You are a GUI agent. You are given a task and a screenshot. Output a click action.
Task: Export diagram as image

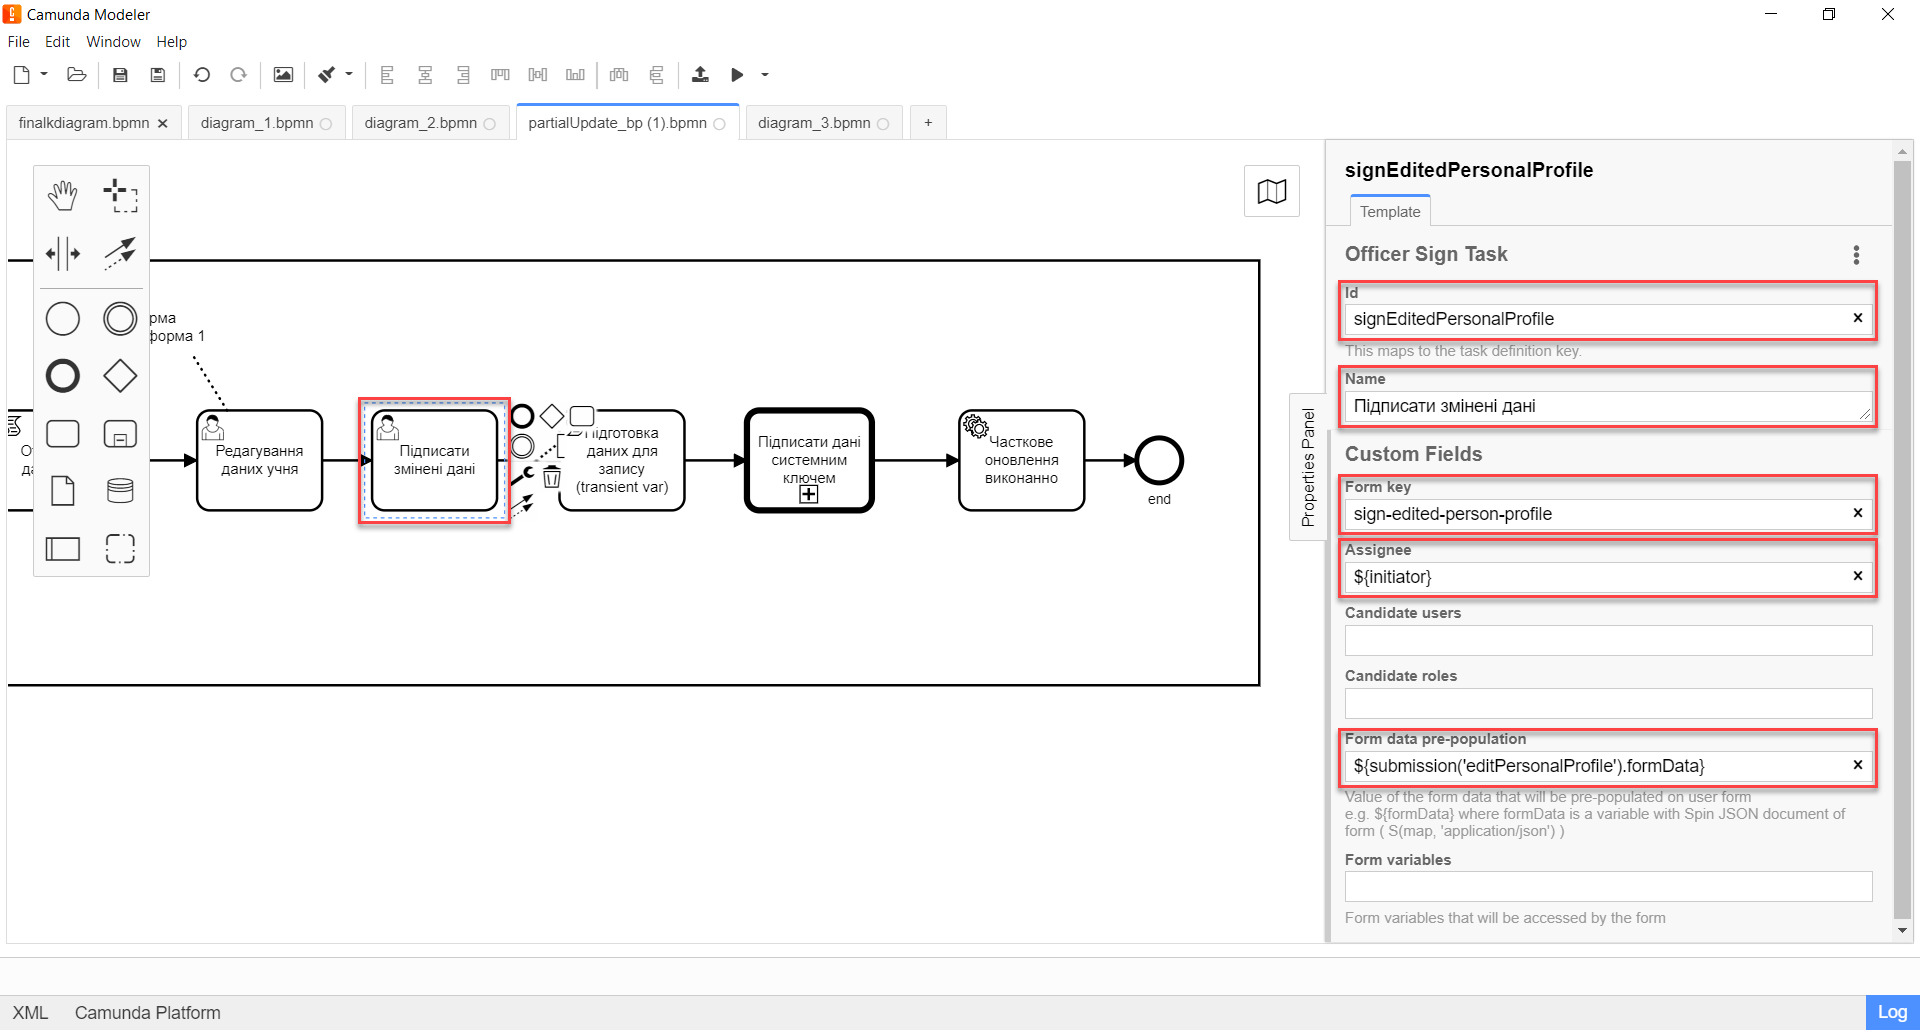point(283,74)
